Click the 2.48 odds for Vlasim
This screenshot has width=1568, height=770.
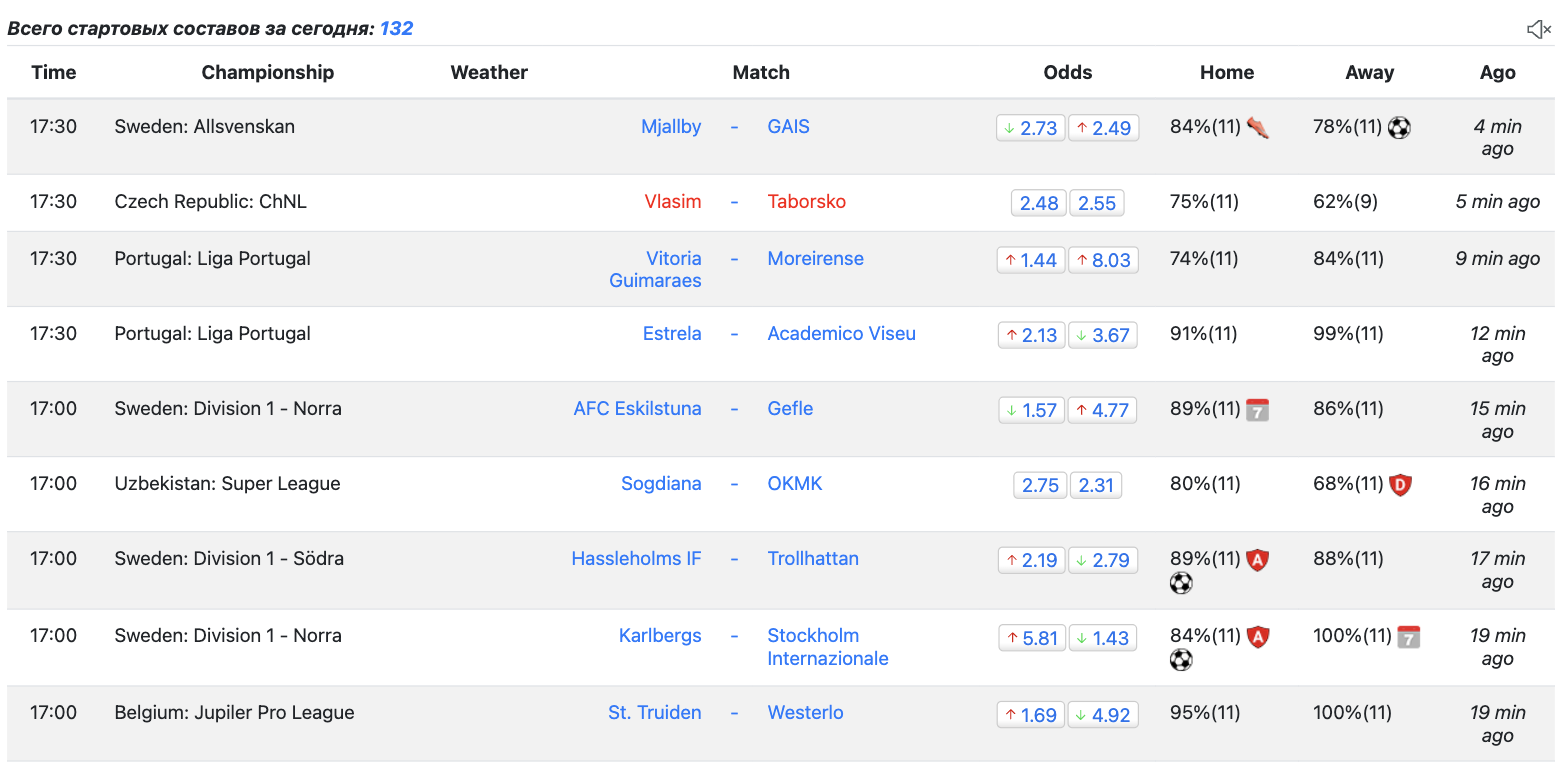1039,203
